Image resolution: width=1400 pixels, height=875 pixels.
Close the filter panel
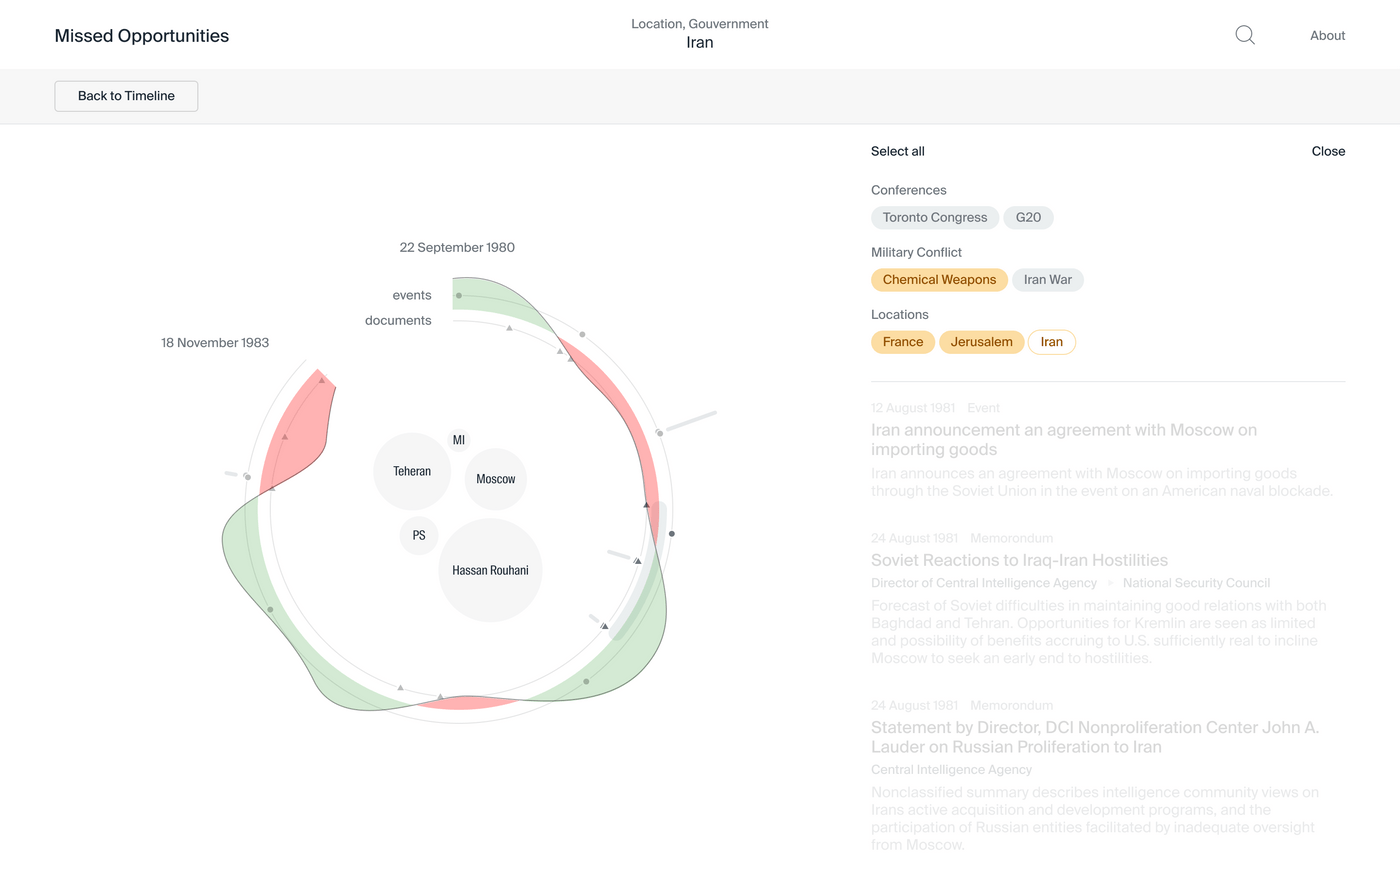(x=1328, y=151)
